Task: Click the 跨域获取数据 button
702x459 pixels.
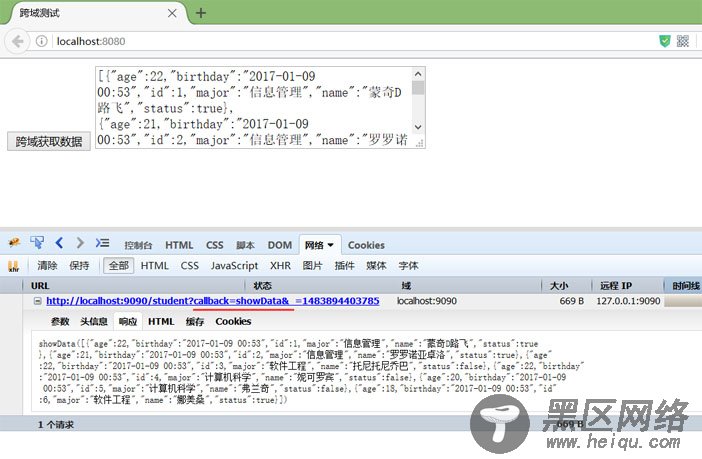Action: pyautogui.click(x=49, y=142)
